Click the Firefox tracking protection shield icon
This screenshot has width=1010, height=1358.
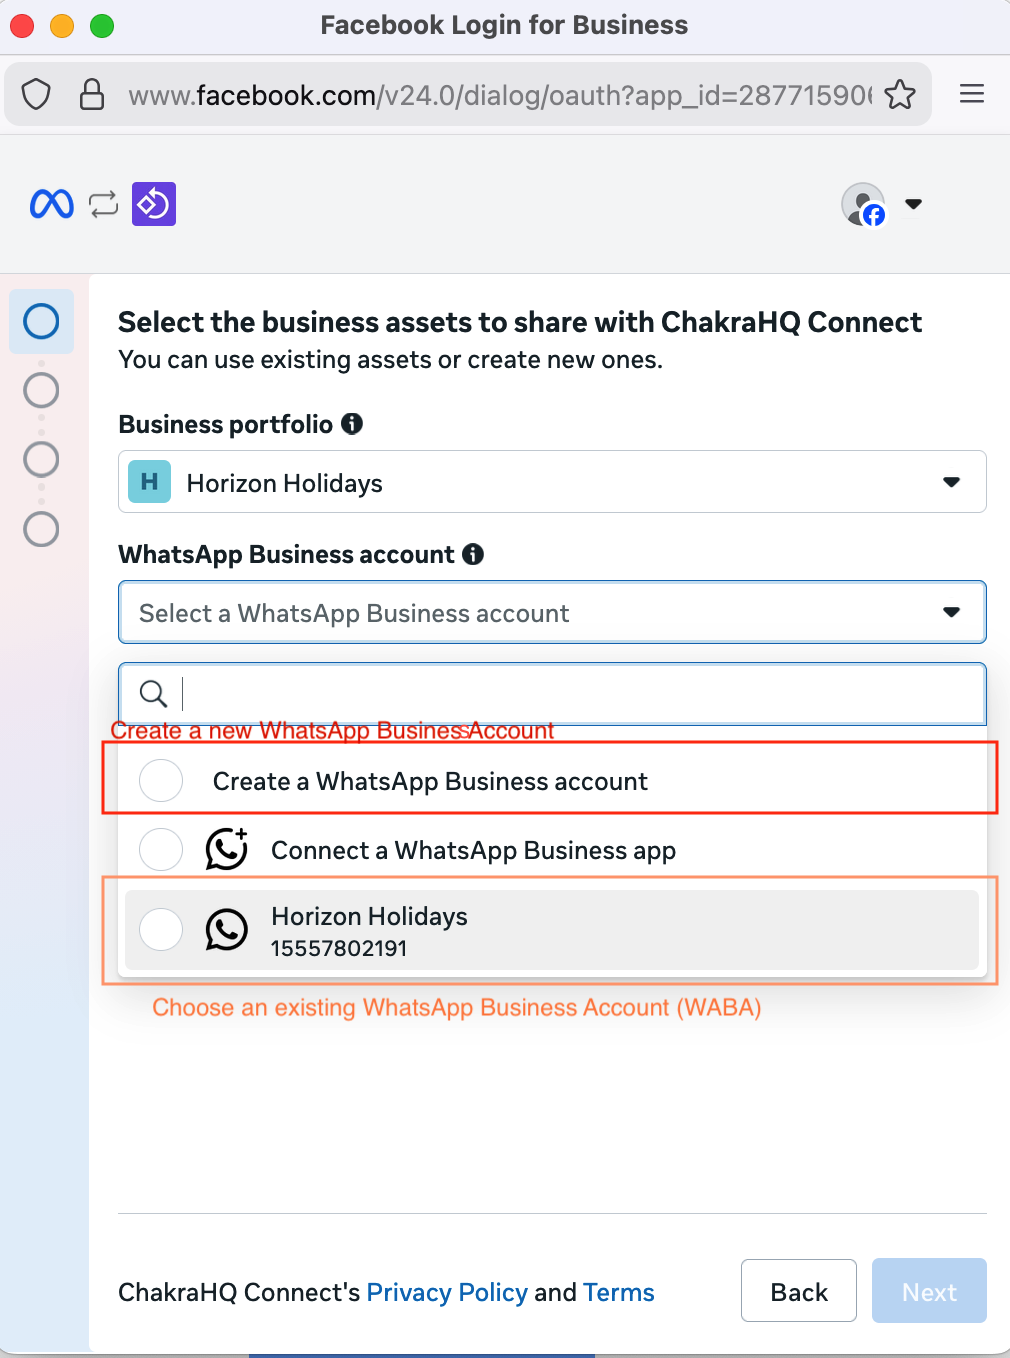(36, 95)
